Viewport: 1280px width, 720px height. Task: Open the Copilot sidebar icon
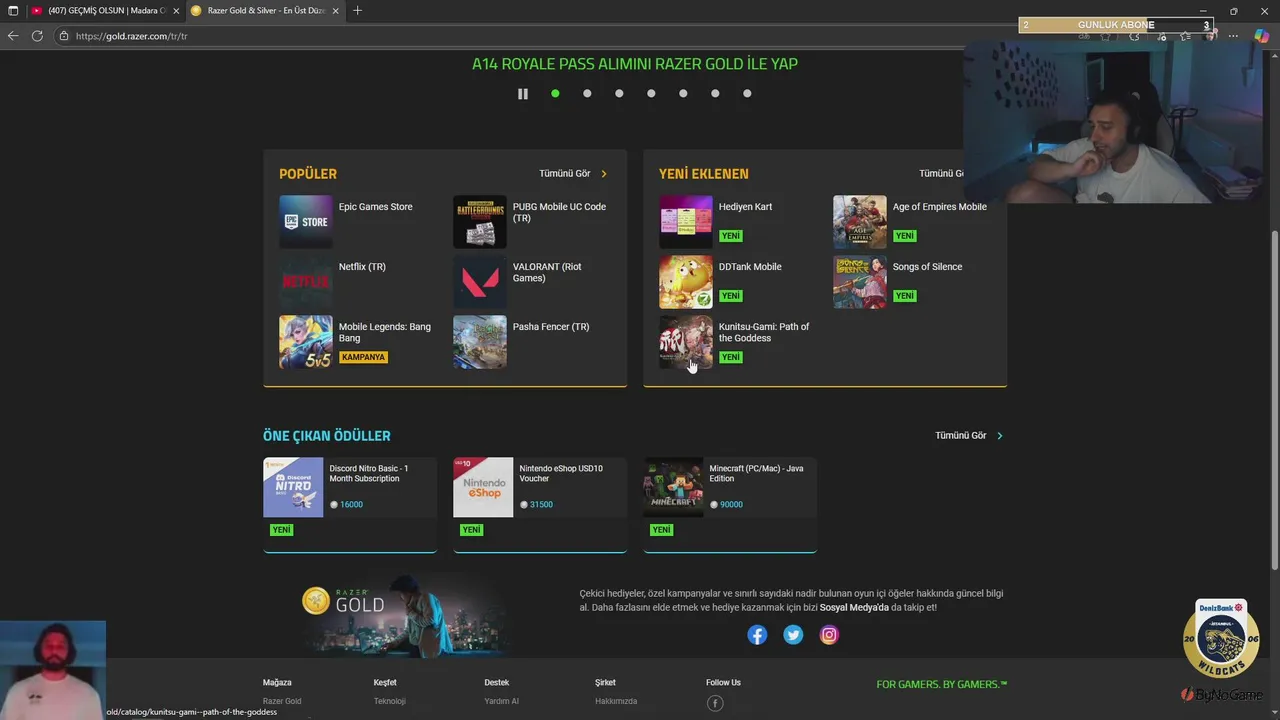click(1262, 36)
